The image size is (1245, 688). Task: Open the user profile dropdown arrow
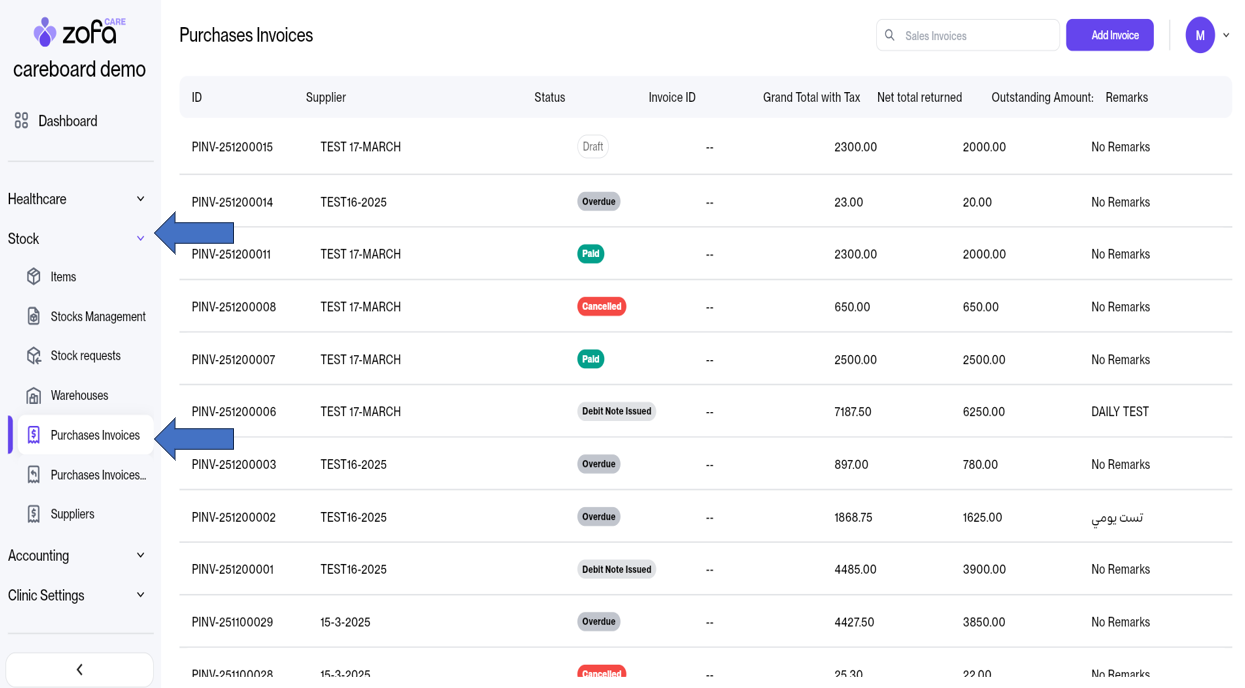click(x=1226, y=36)
